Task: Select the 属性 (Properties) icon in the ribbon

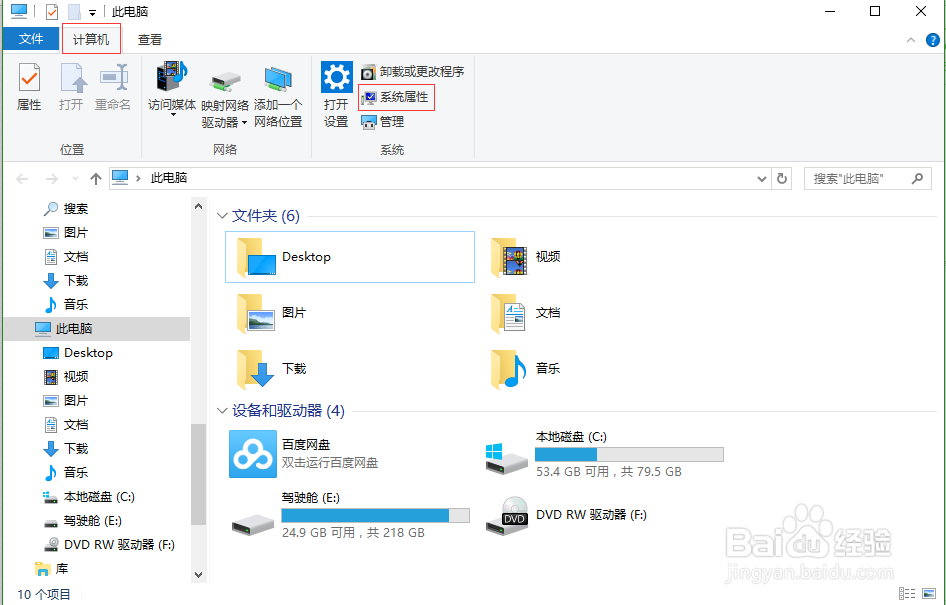Action: [29, 86]
